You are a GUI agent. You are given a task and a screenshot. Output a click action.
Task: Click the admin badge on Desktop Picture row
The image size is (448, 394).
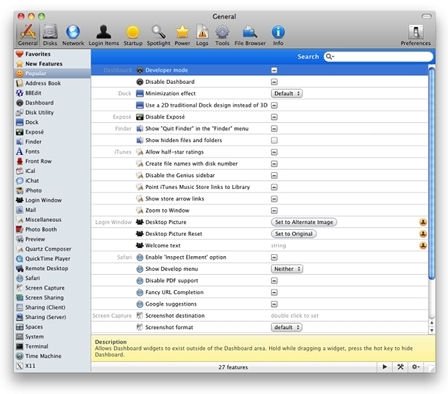click(423, 222)
